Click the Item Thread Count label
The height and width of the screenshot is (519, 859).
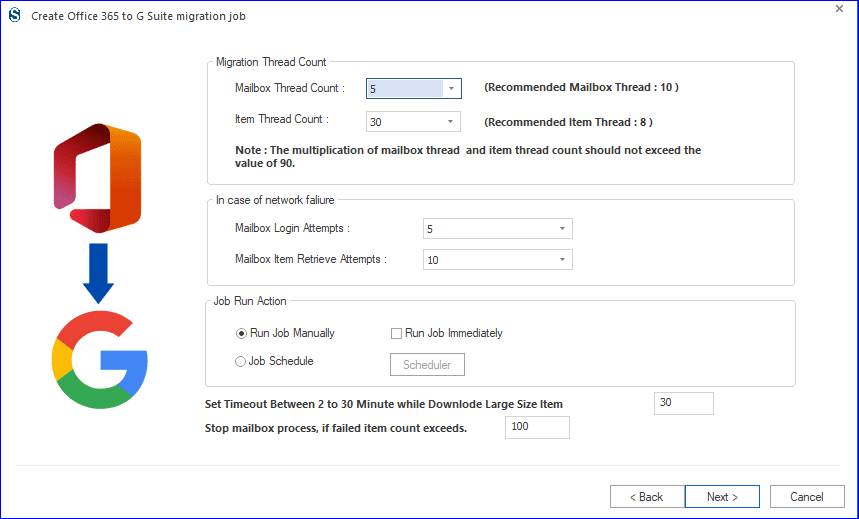282,119
